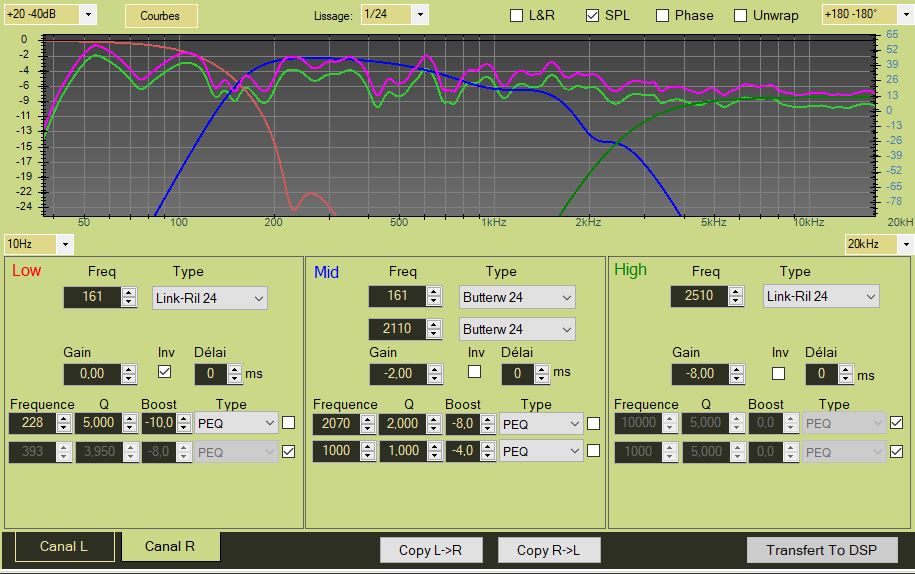
Task: Uncheck the Low channel Inv checkbox
Action: tap(165, 371)
